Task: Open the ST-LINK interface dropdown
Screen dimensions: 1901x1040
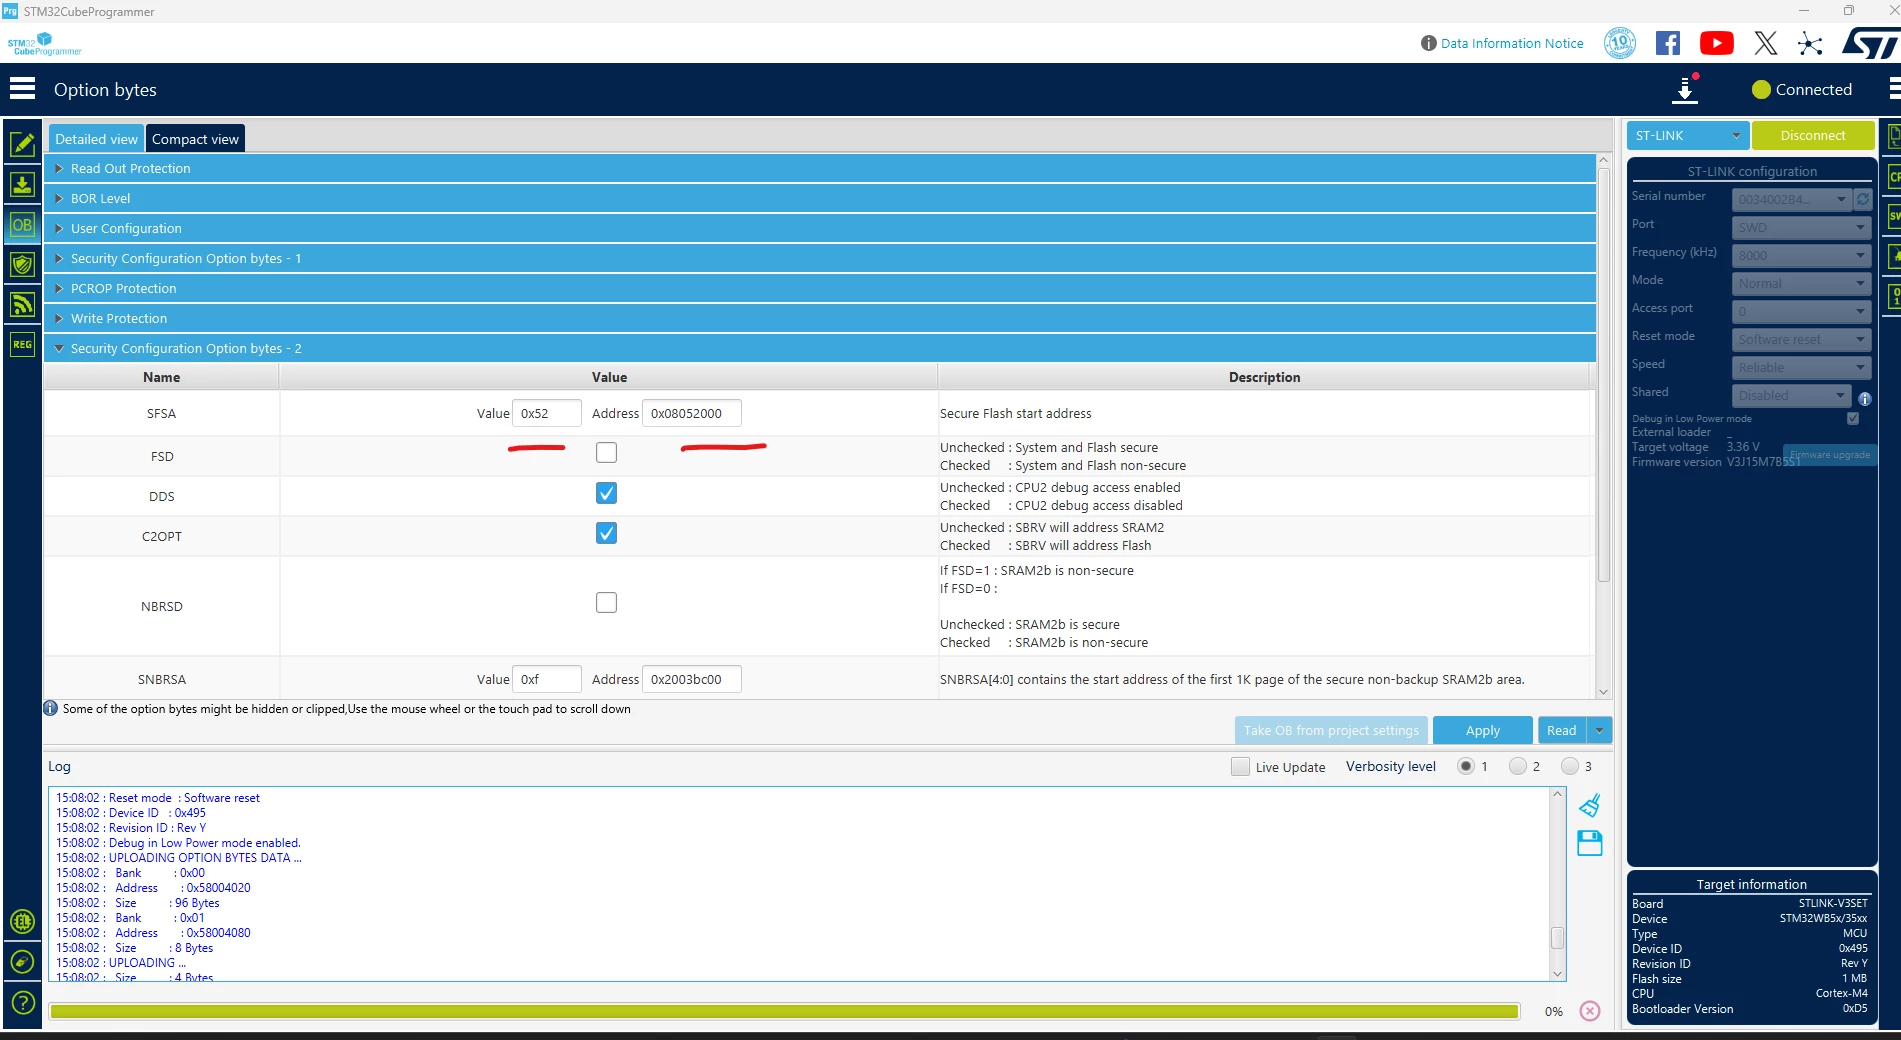Action: pos(1687,135)
